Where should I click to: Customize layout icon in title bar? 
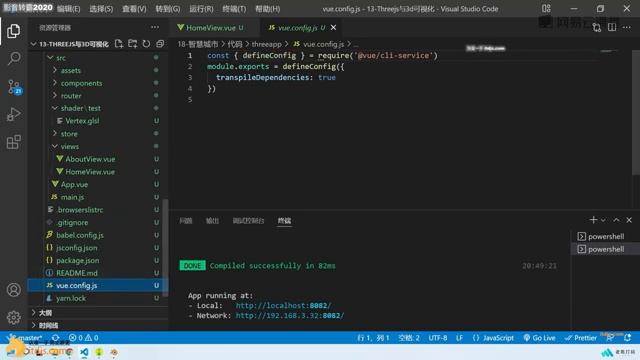[546, 9]
